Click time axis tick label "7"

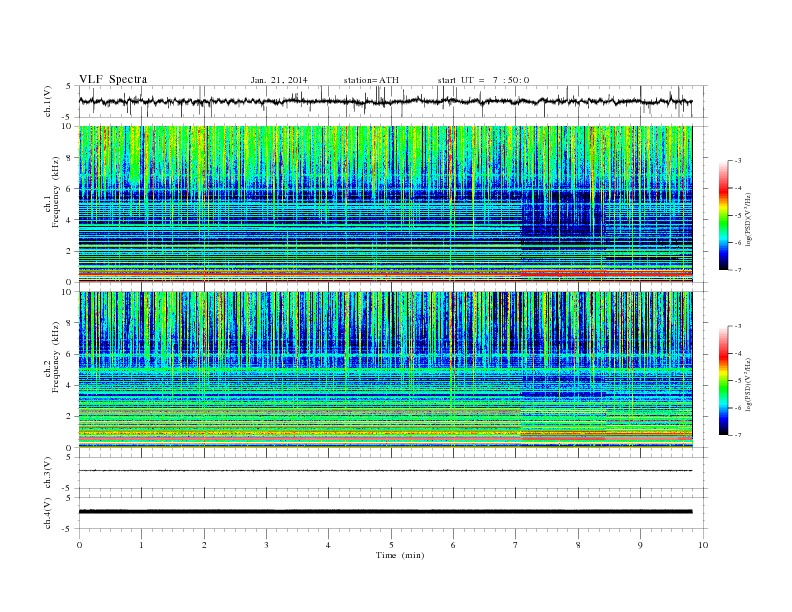(516, 545)
